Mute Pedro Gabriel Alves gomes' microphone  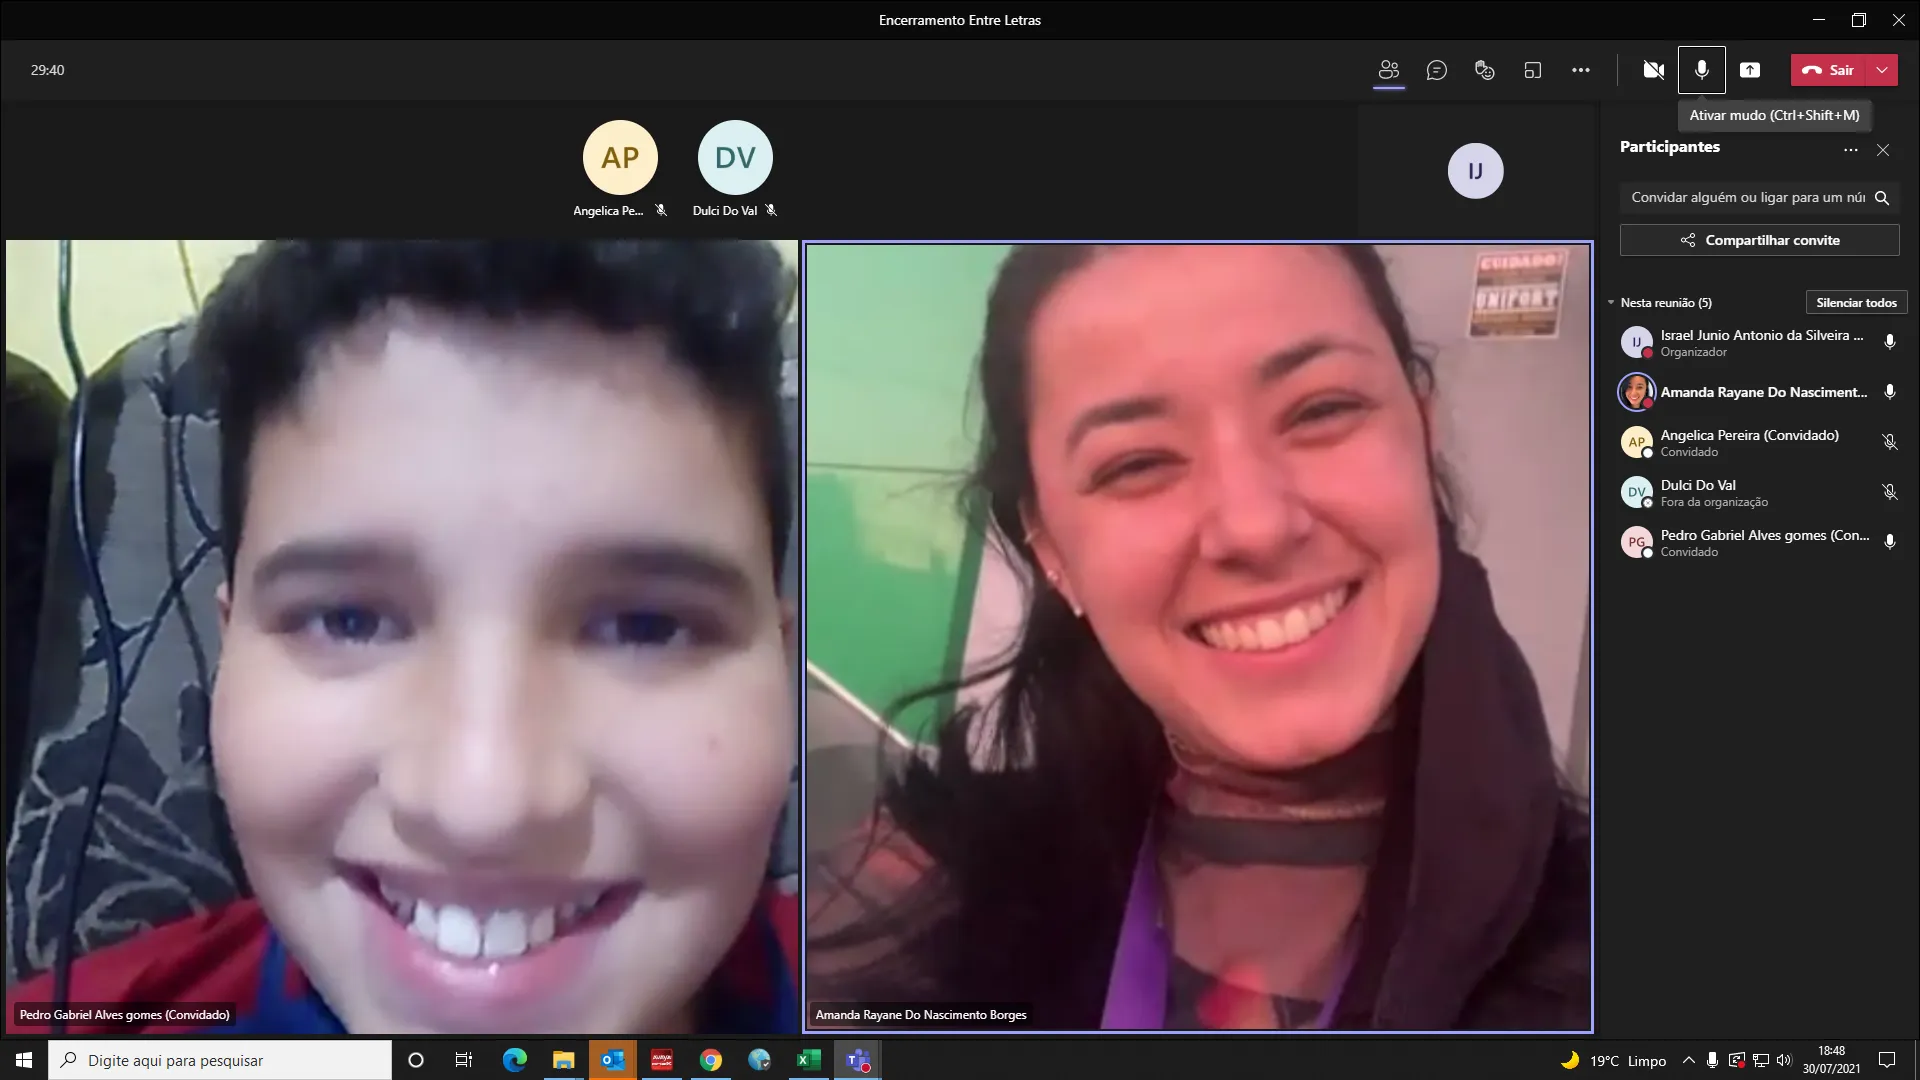1889,542
